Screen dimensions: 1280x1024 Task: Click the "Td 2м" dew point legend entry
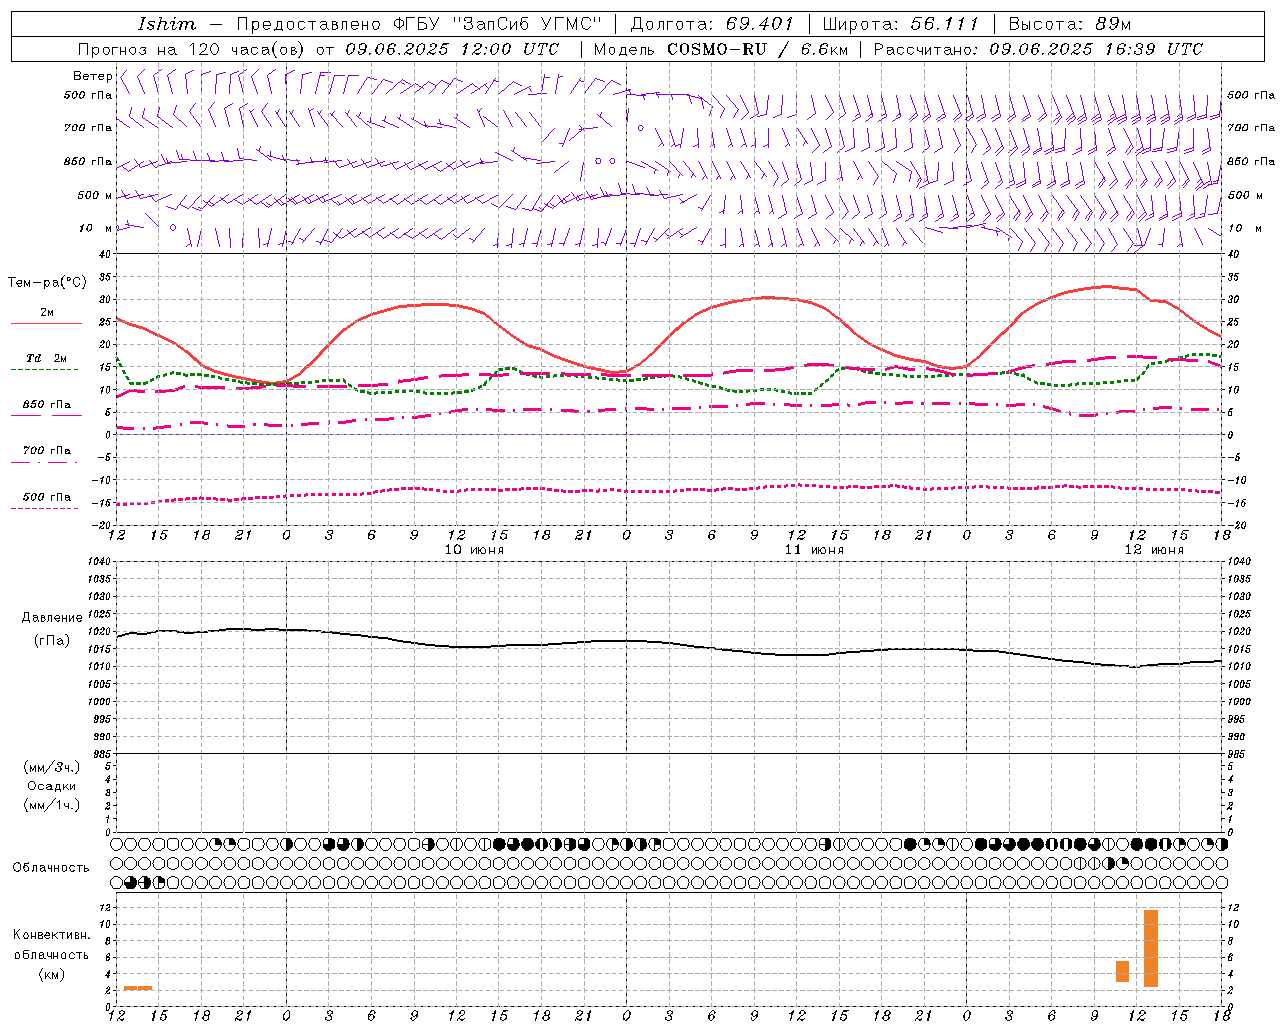pos(47,358)
